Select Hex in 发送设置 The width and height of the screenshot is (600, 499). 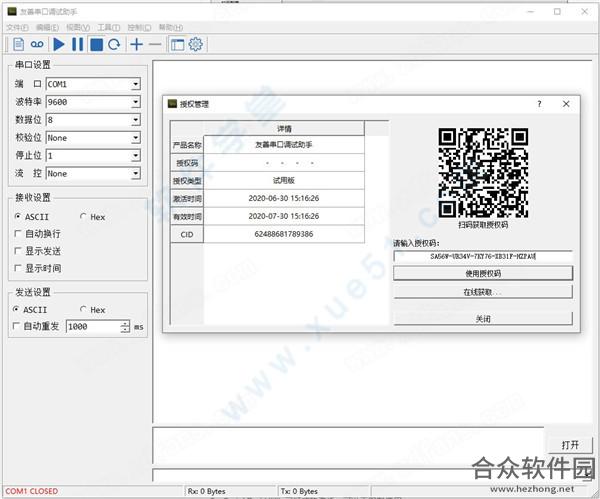coord(92,309)
